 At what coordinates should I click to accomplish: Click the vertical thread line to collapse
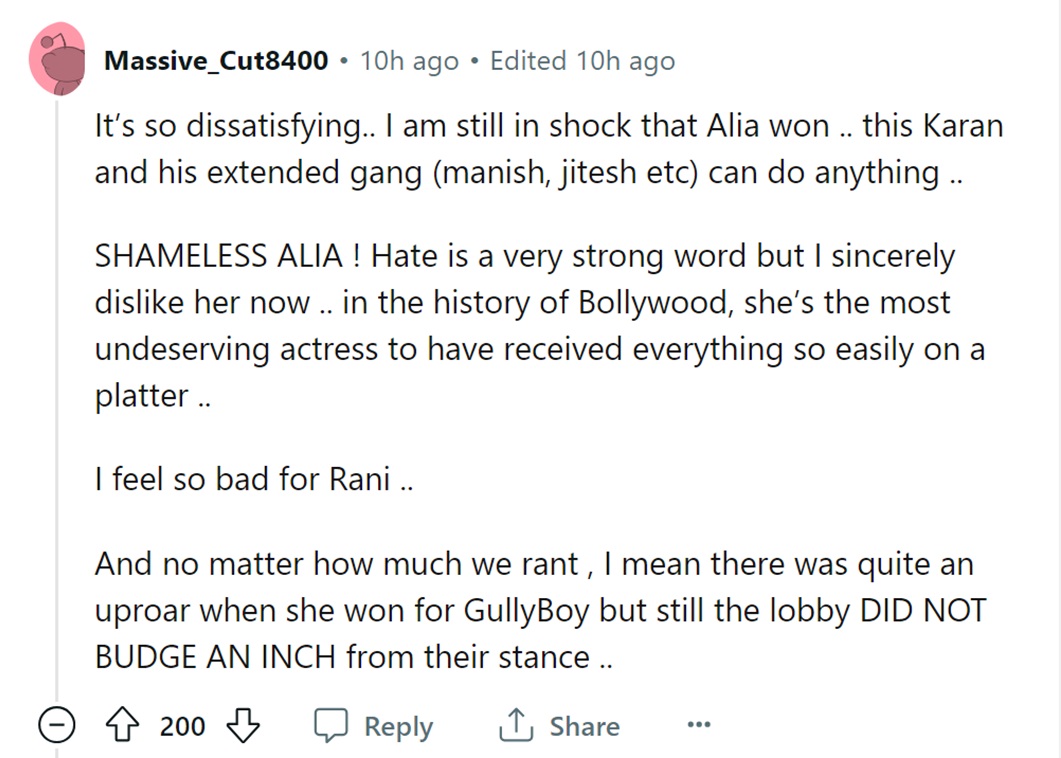tap(57, 400)
